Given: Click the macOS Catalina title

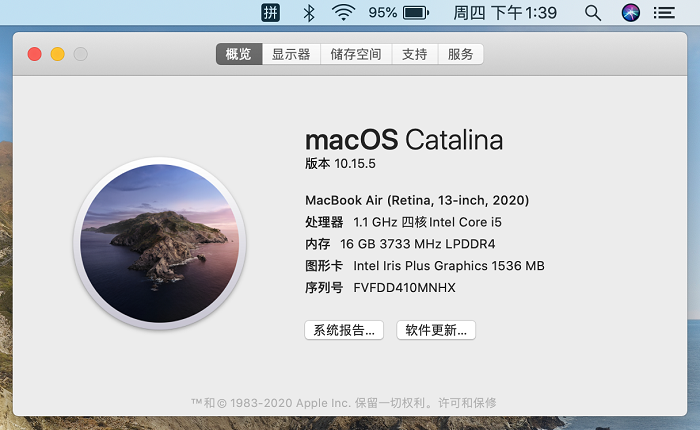Looking at the screenshot, I should coord(404,139).
